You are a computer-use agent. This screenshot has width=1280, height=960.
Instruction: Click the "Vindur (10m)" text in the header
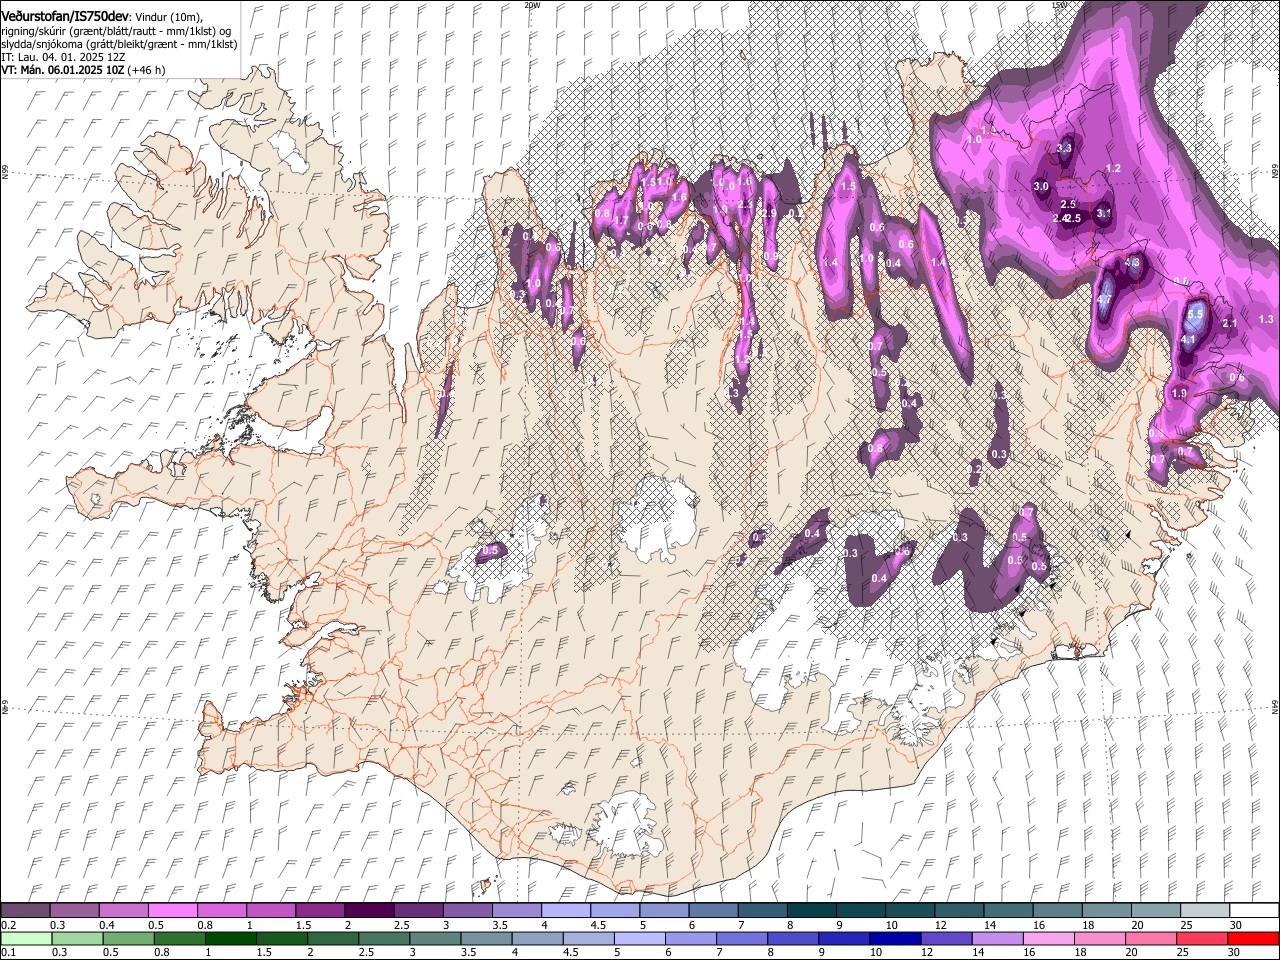(x=166, y=16)
